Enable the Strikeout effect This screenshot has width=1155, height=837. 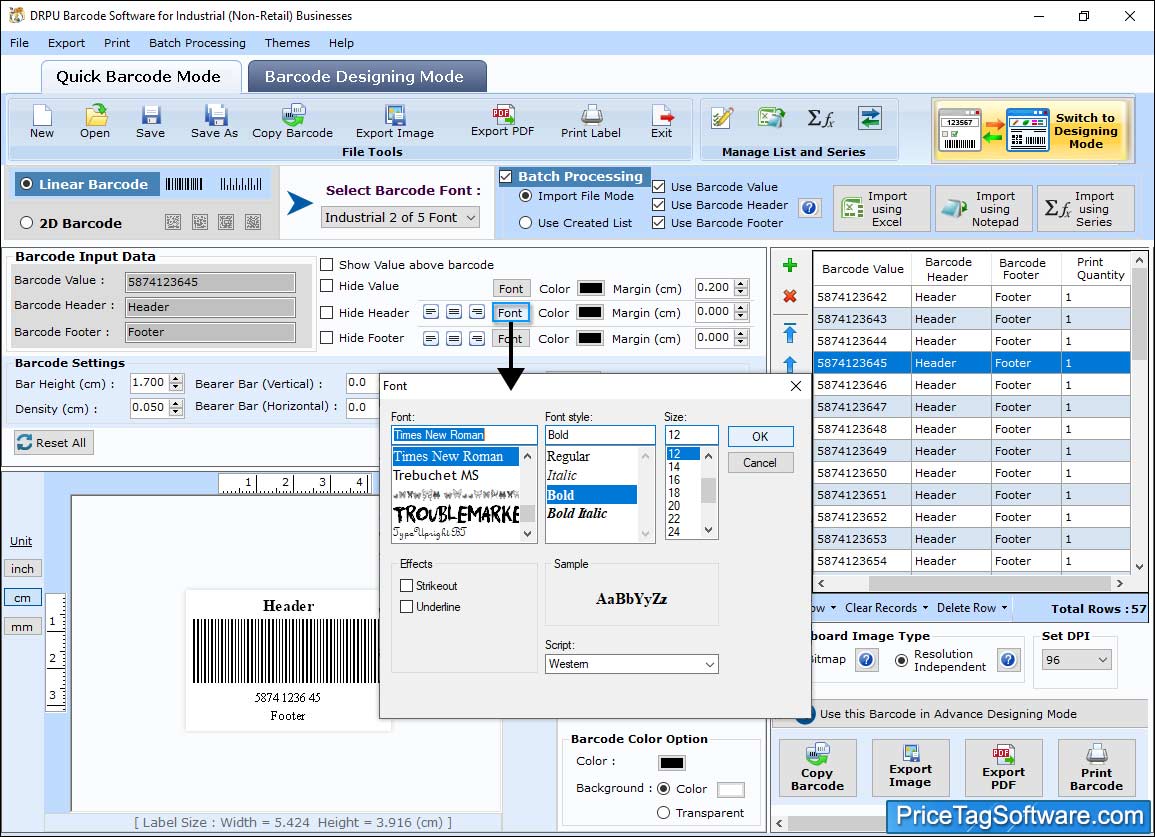pos(406,586)
